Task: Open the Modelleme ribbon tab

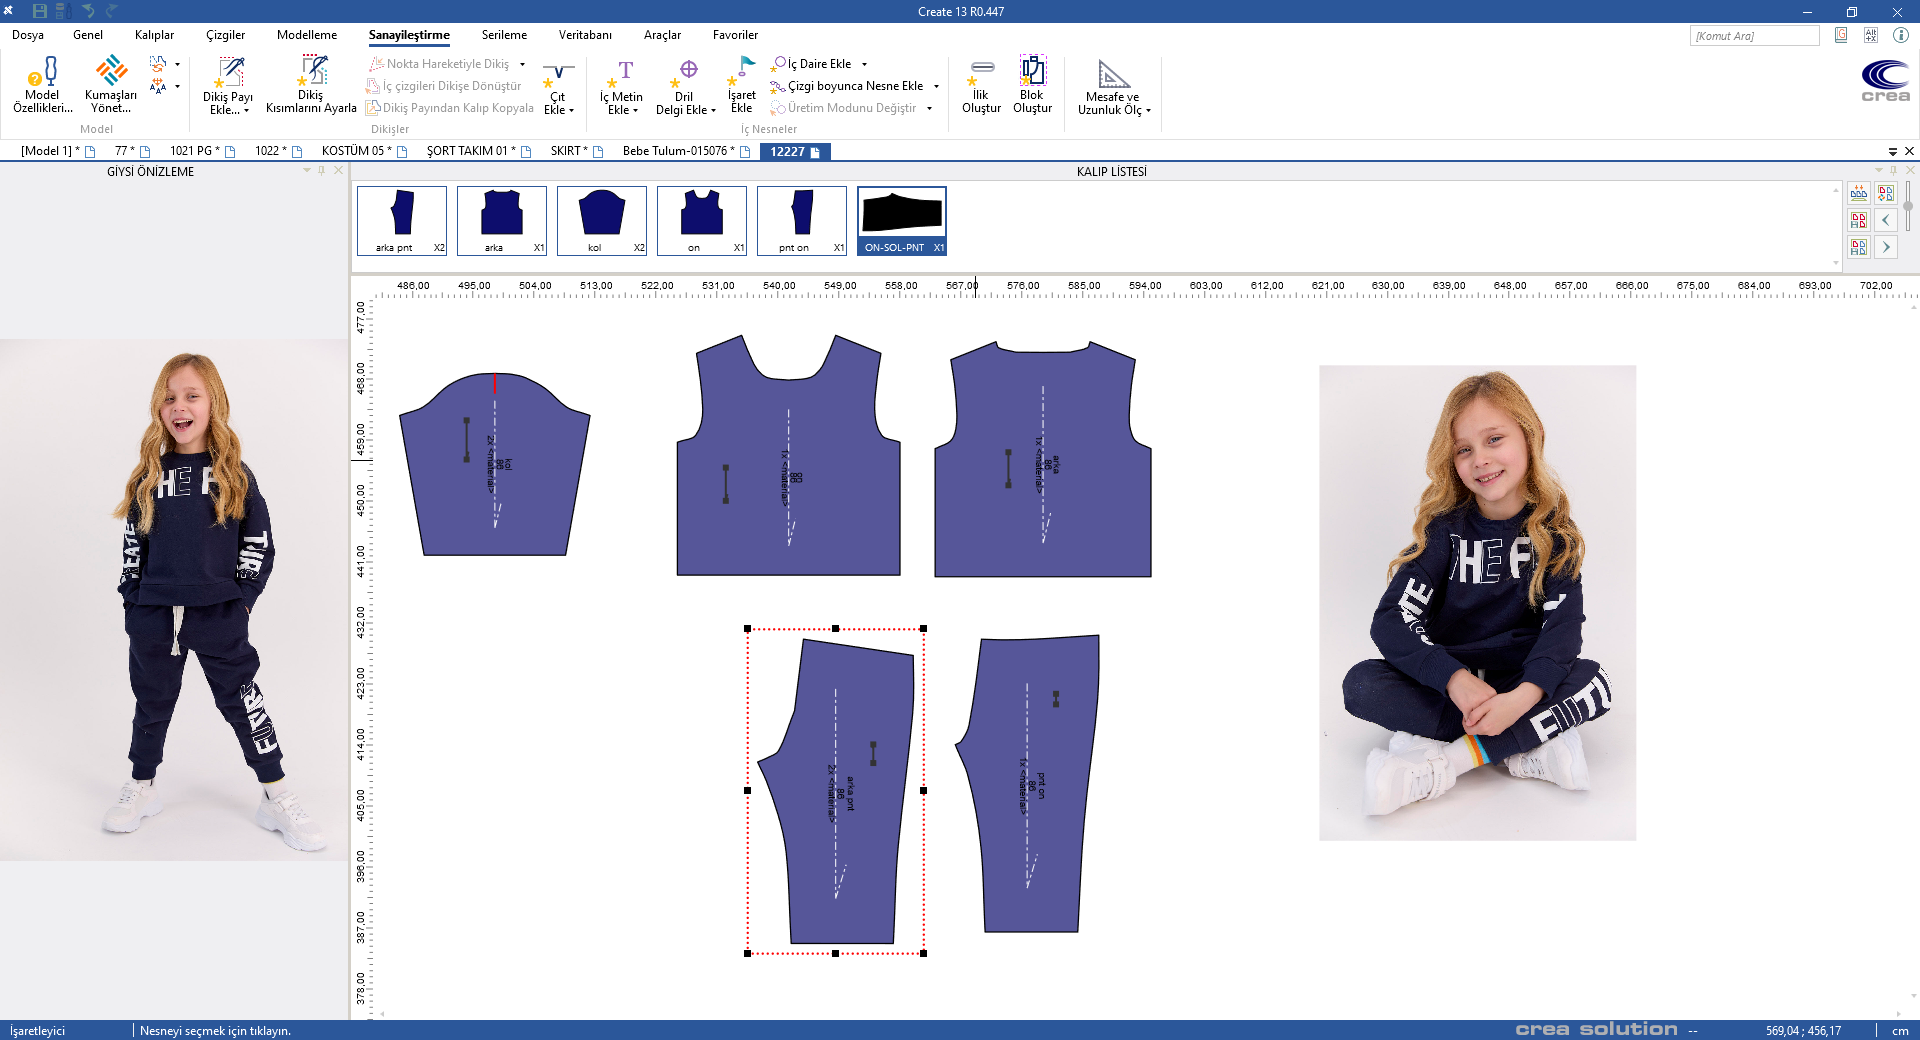Action: (x=307, y=35)
